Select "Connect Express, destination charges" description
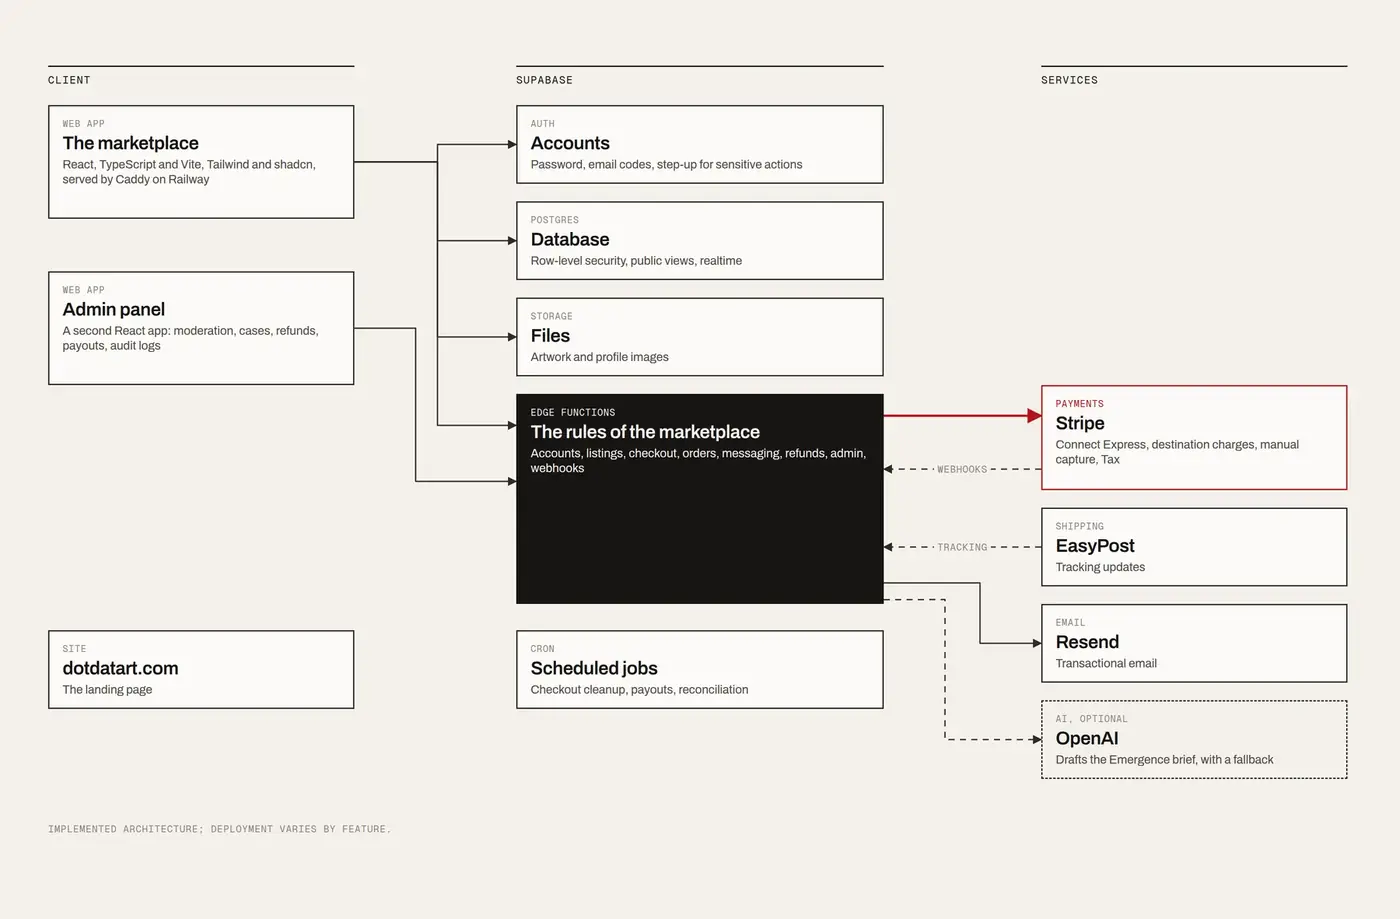 (1177, 452)
